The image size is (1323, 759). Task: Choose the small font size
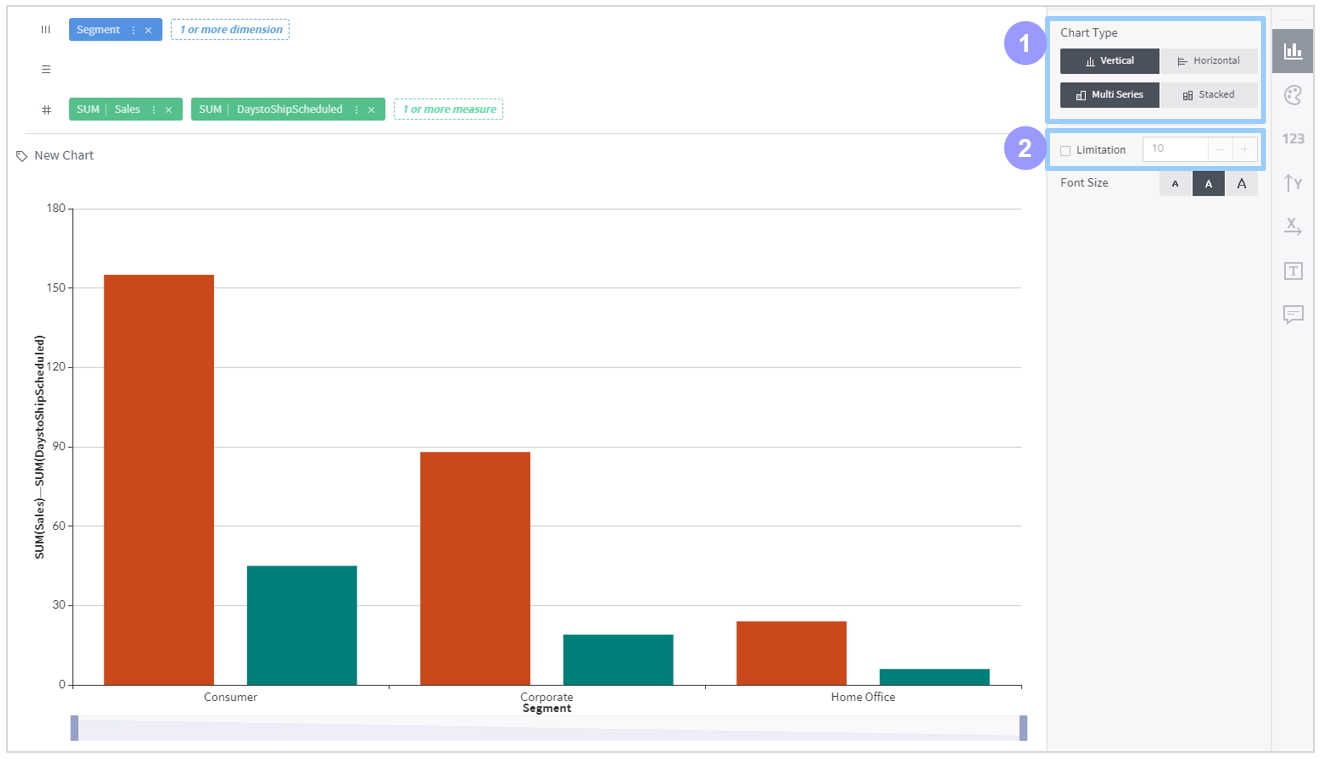[x=1175, y=184]
